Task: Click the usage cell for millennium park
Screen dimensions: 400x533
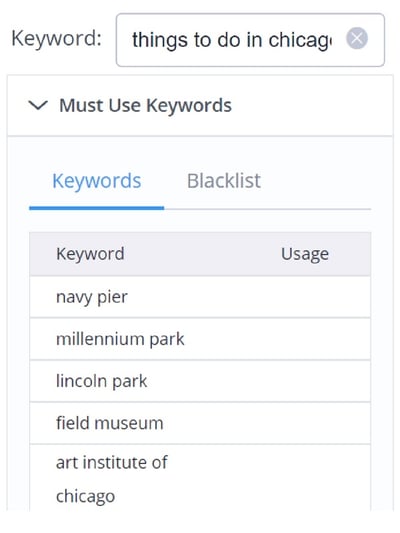Action: 305,339
